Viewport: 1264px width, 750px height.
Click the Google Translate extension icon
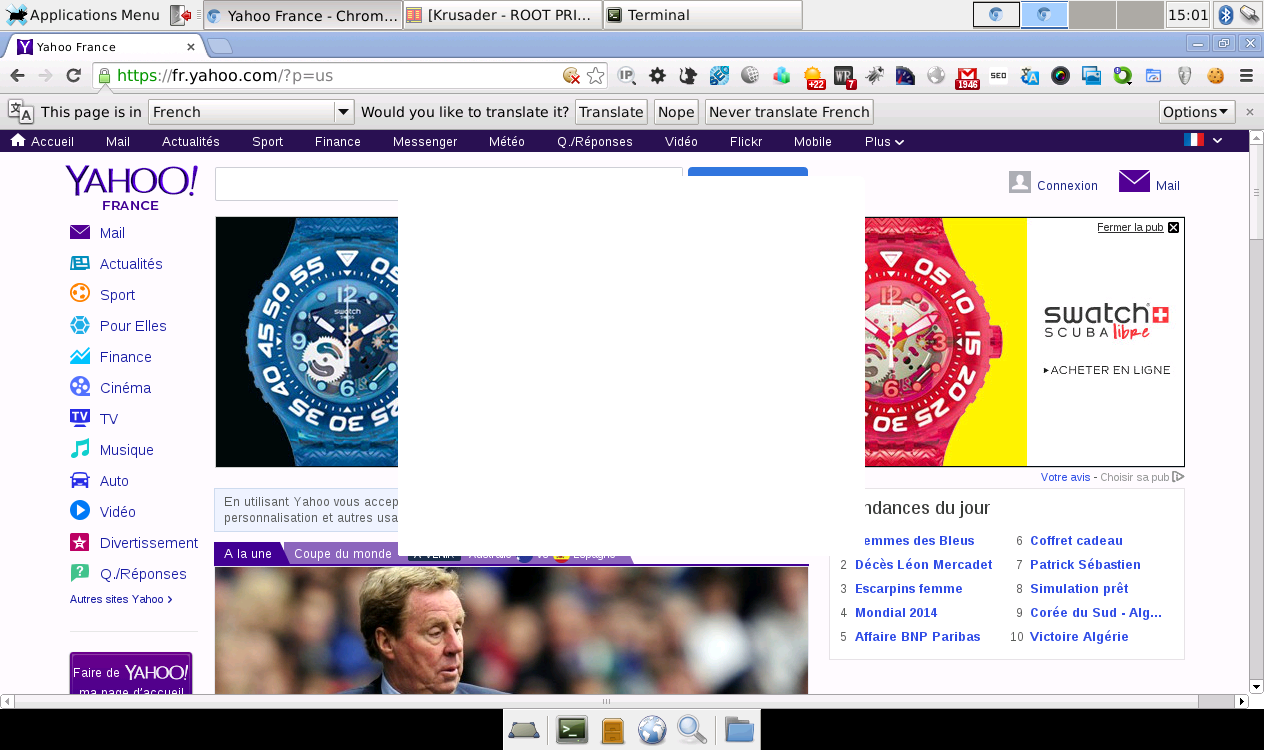1030,75
